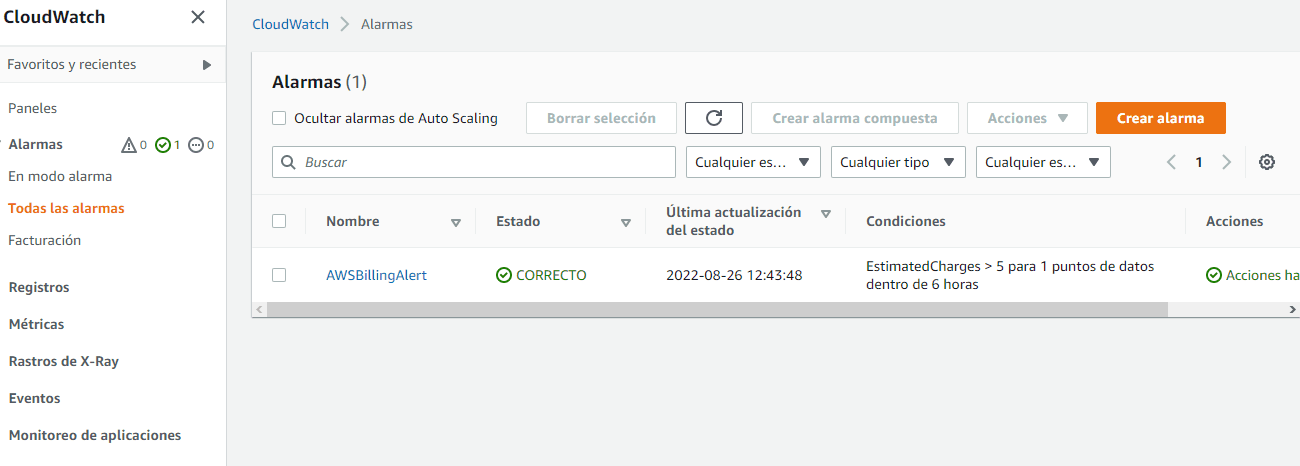1300x466 pixels.
Task: Sort by Última actualización column arrow
Action: coord(826,214)
